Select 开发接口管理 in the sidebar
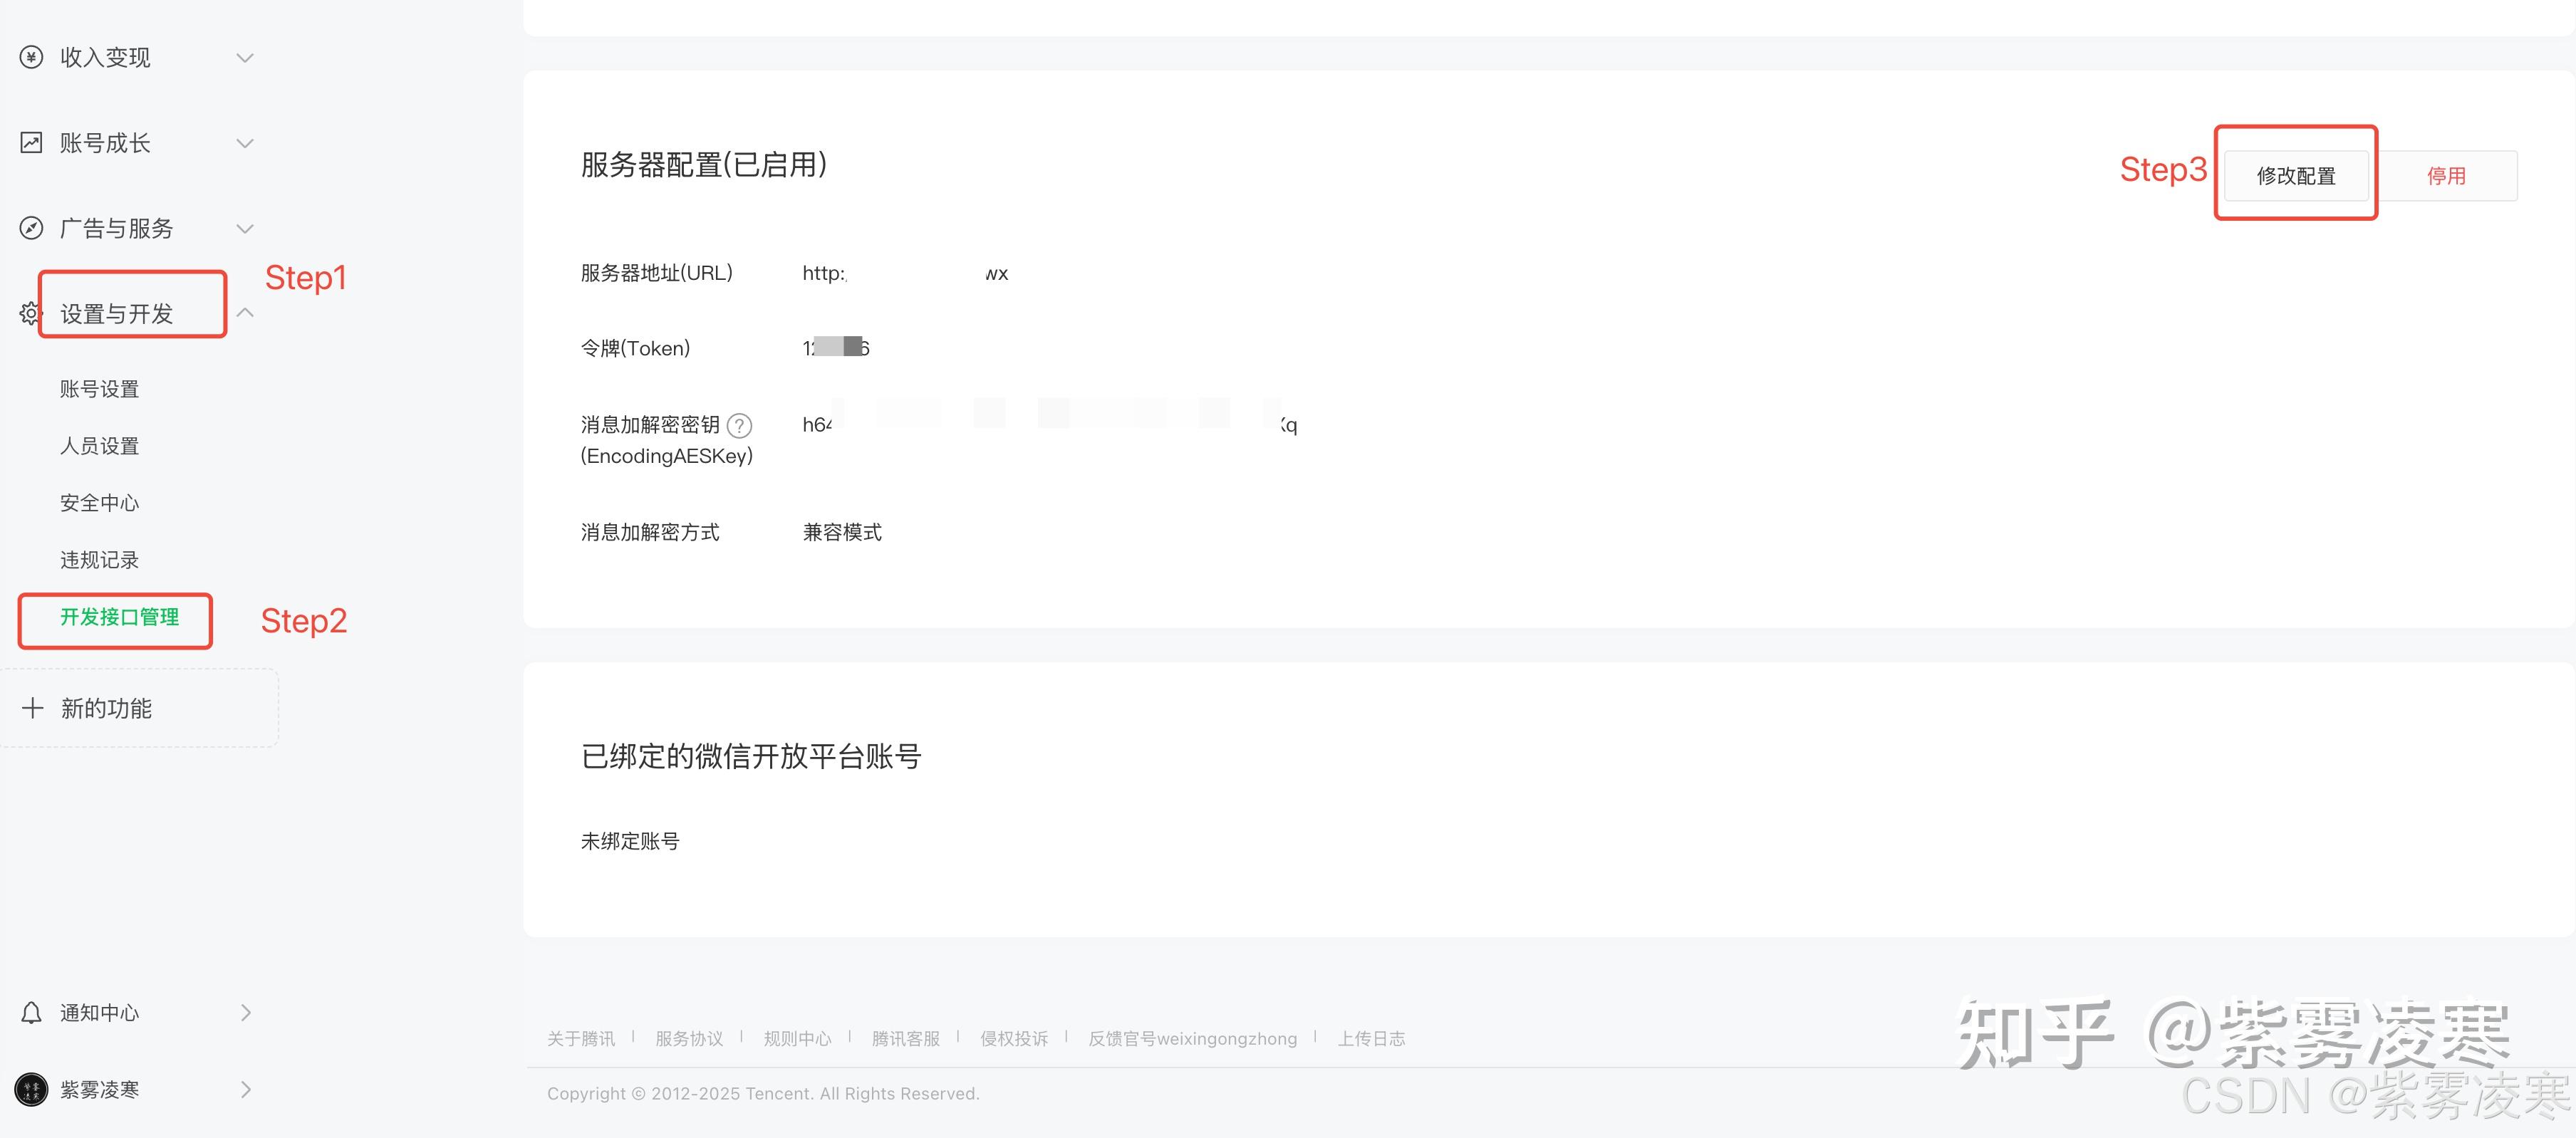The image size is (2576, 1138). coord(119,617)
